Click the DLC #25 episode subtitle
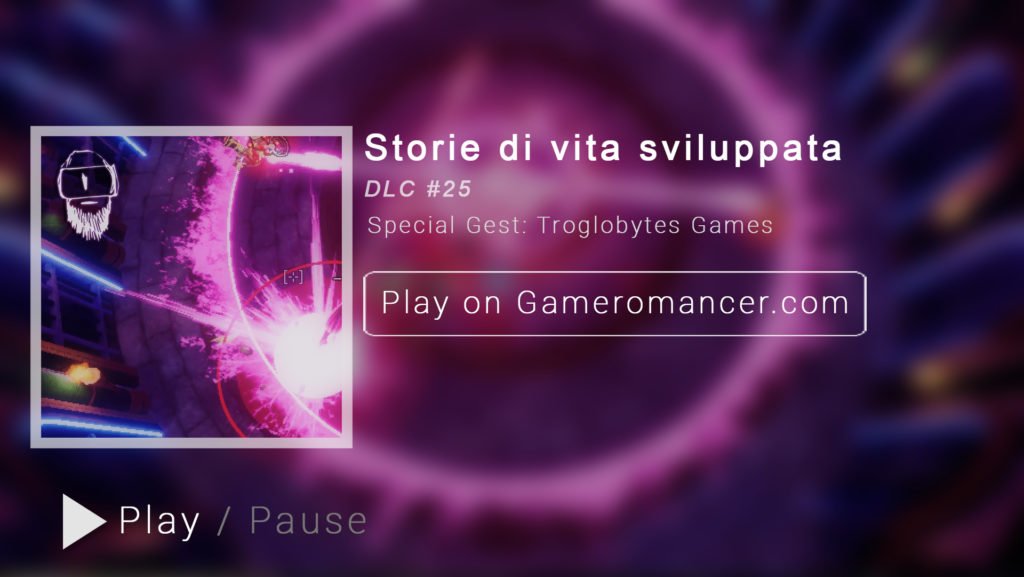The height and width of the screenshot is (577, 1024). click(418, 189)
